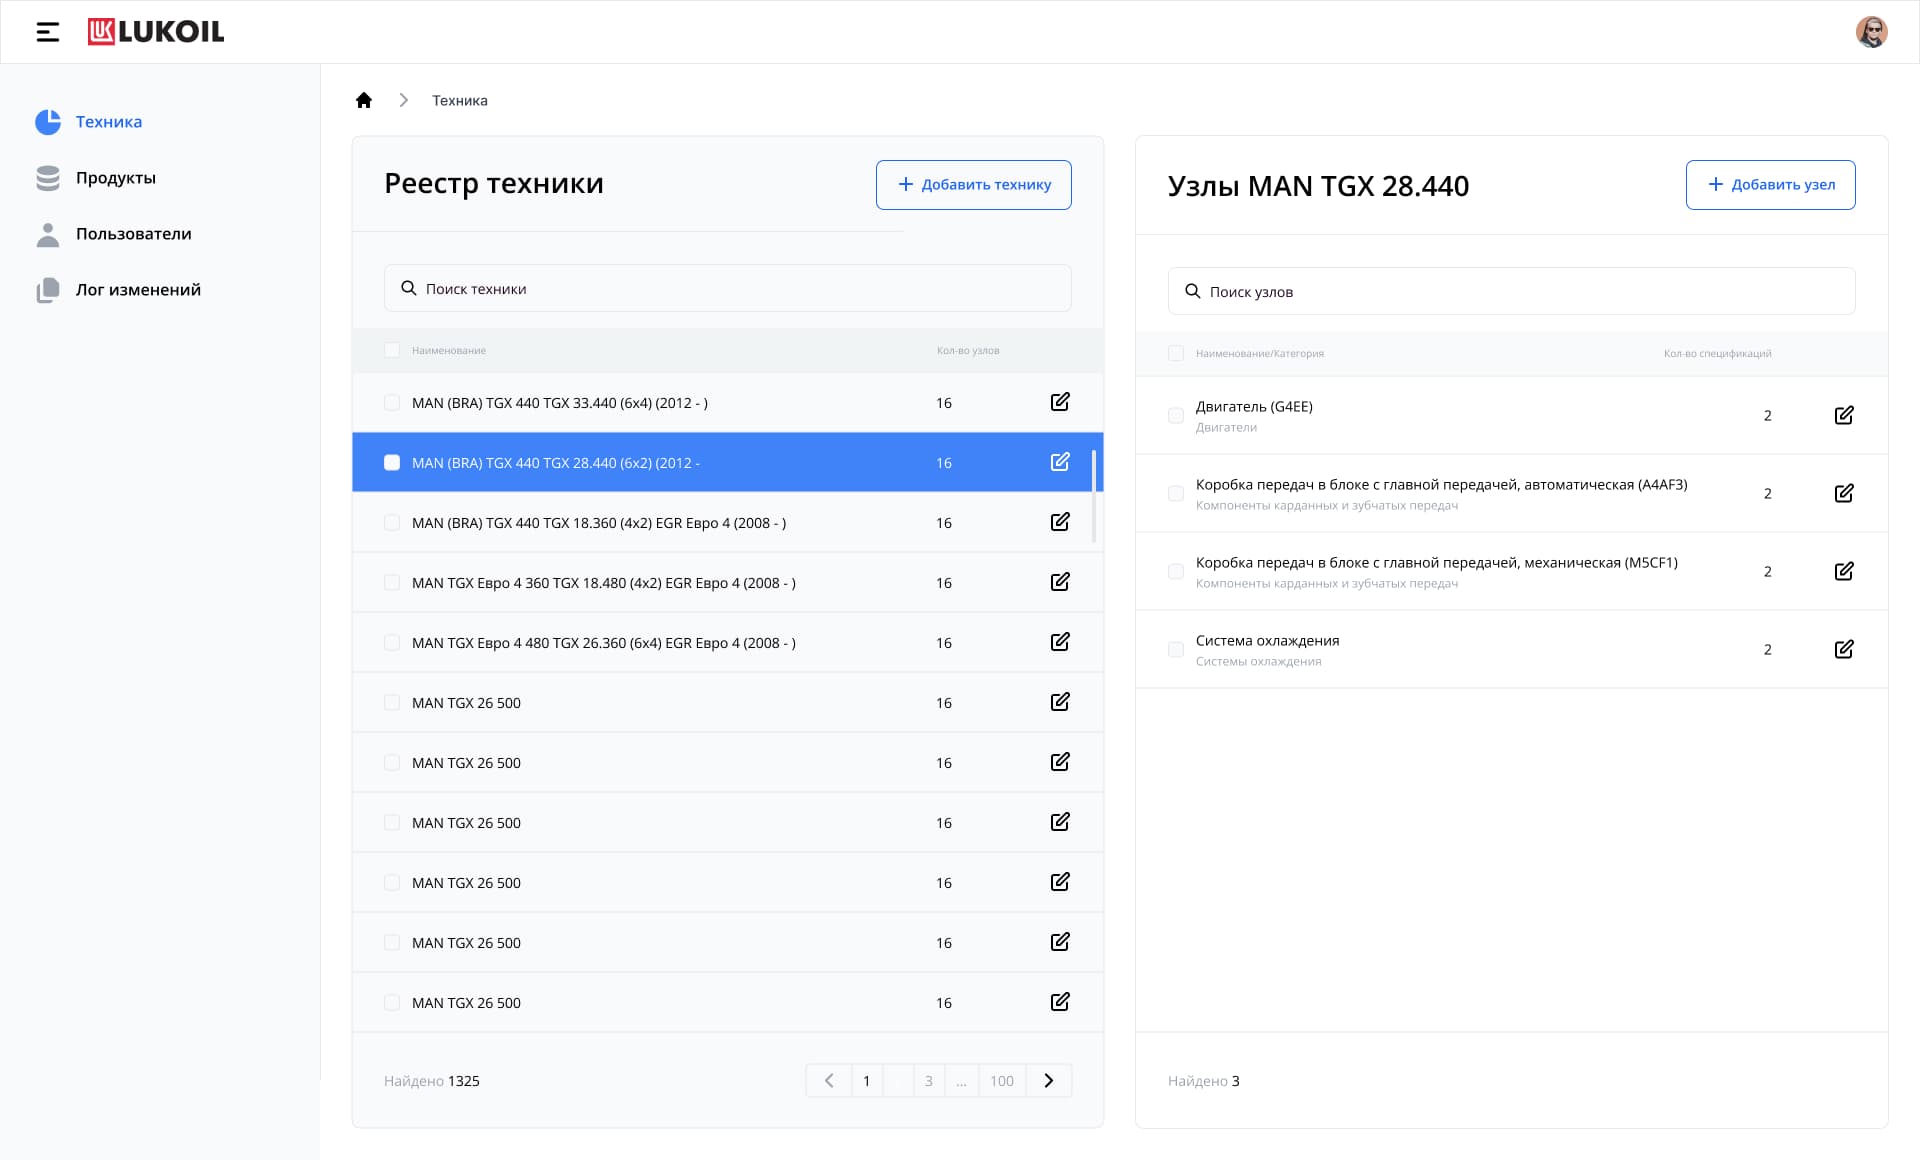Edit icon for автоматическая (A4AF3) gearbox node
The height and width of the screenshot is (1160, 1920).
pyautogui.click(x=1844, y=493)
